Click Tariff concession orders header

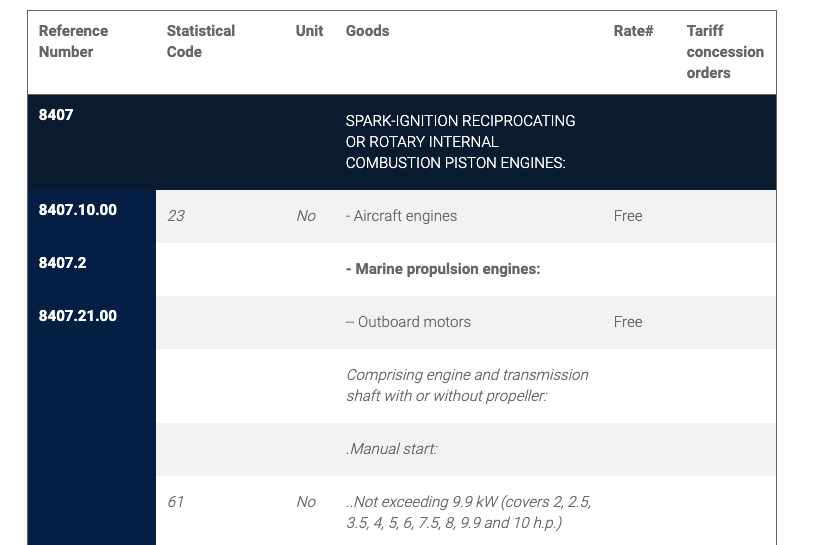click(x=725, y=52)
